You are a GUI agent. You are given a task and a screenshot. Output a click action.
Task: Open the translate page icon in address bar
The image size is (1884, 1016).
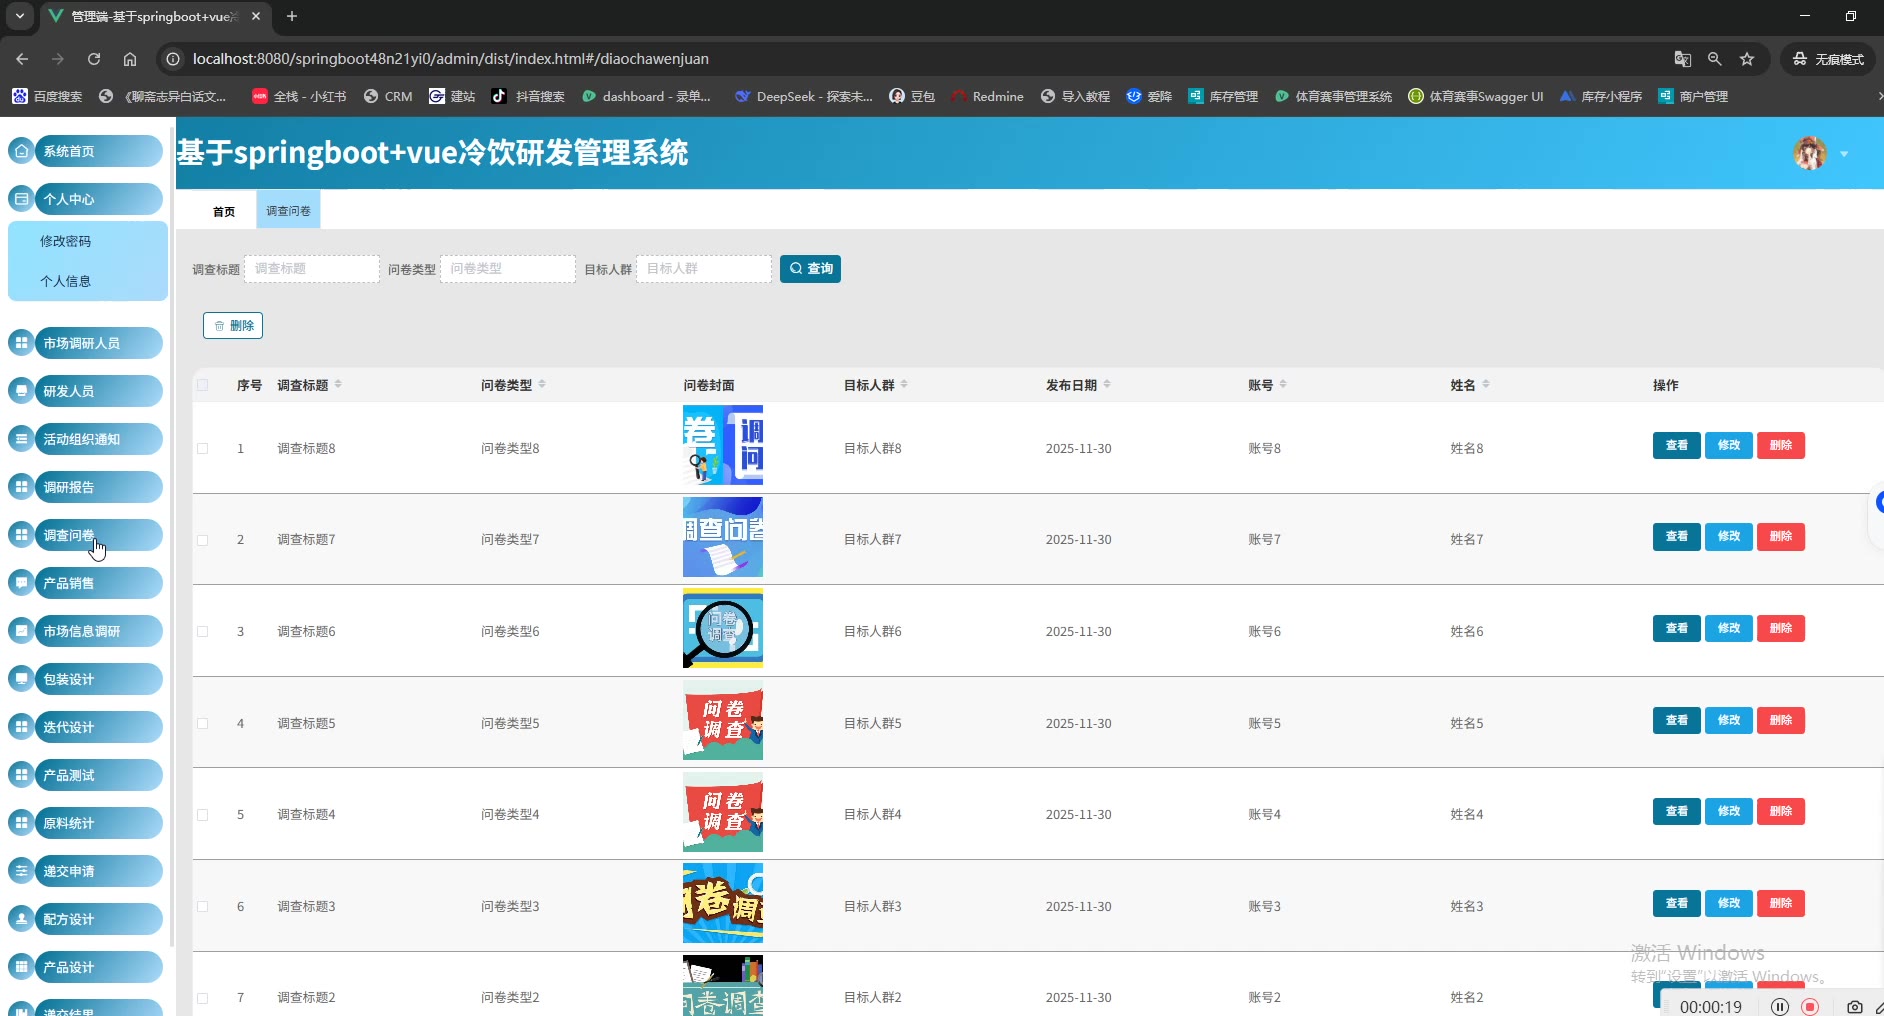(x=1683, y=59)
